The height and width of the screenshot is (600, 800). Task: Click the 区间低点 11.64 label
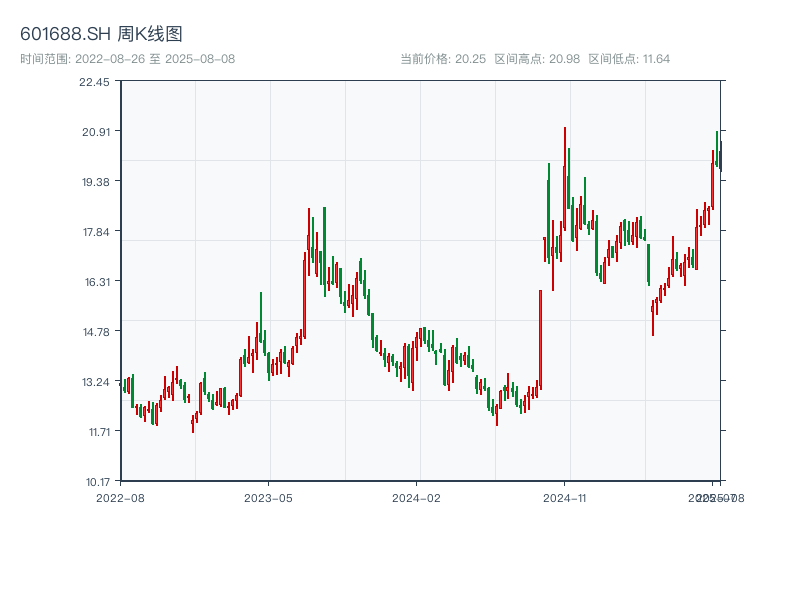pos(629,59)
